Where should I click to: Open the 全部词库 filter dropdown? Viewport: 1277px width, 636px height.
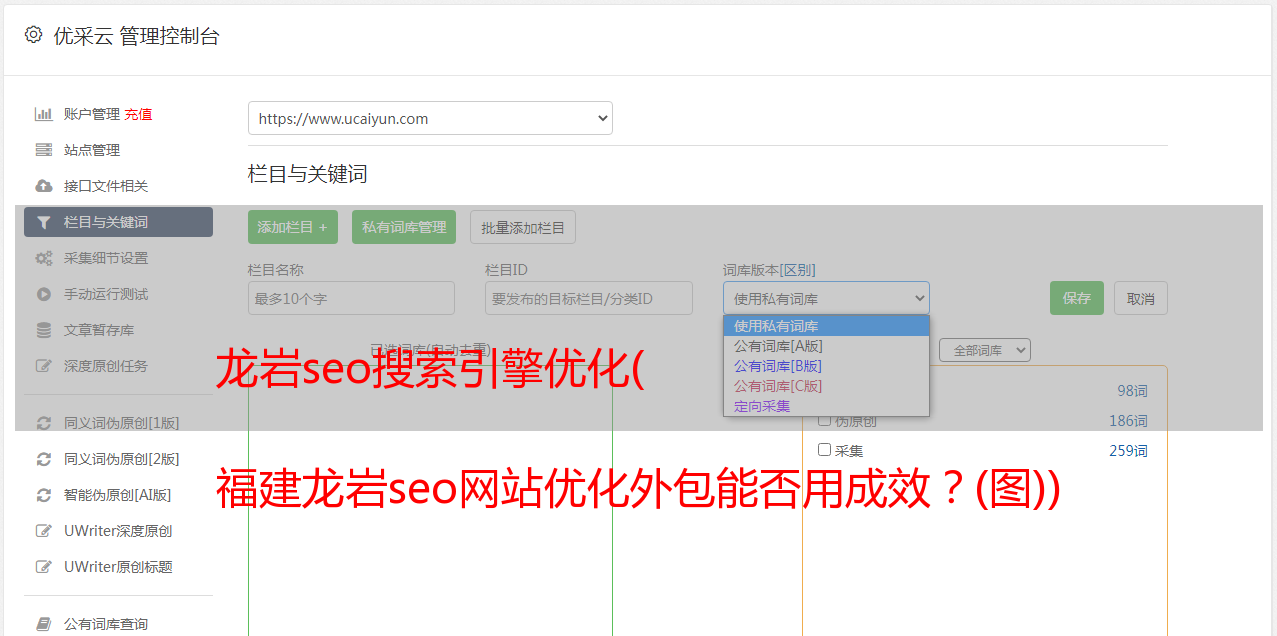[x=985, y=350]
